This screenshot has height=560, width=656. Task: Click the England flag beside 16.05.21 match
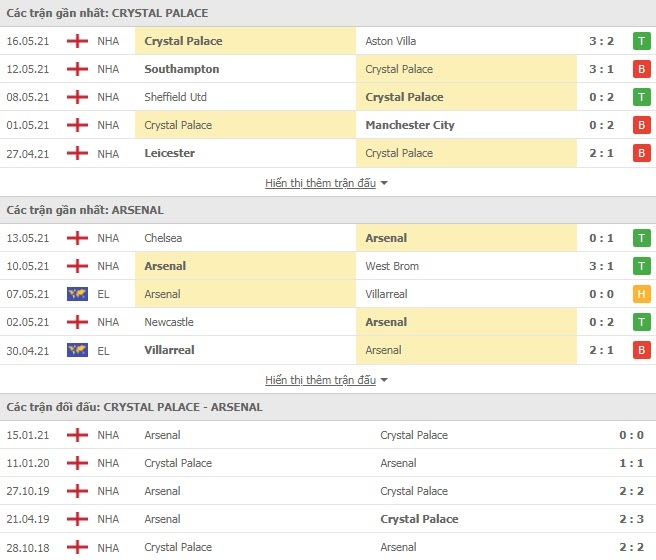tap(77, 41)
